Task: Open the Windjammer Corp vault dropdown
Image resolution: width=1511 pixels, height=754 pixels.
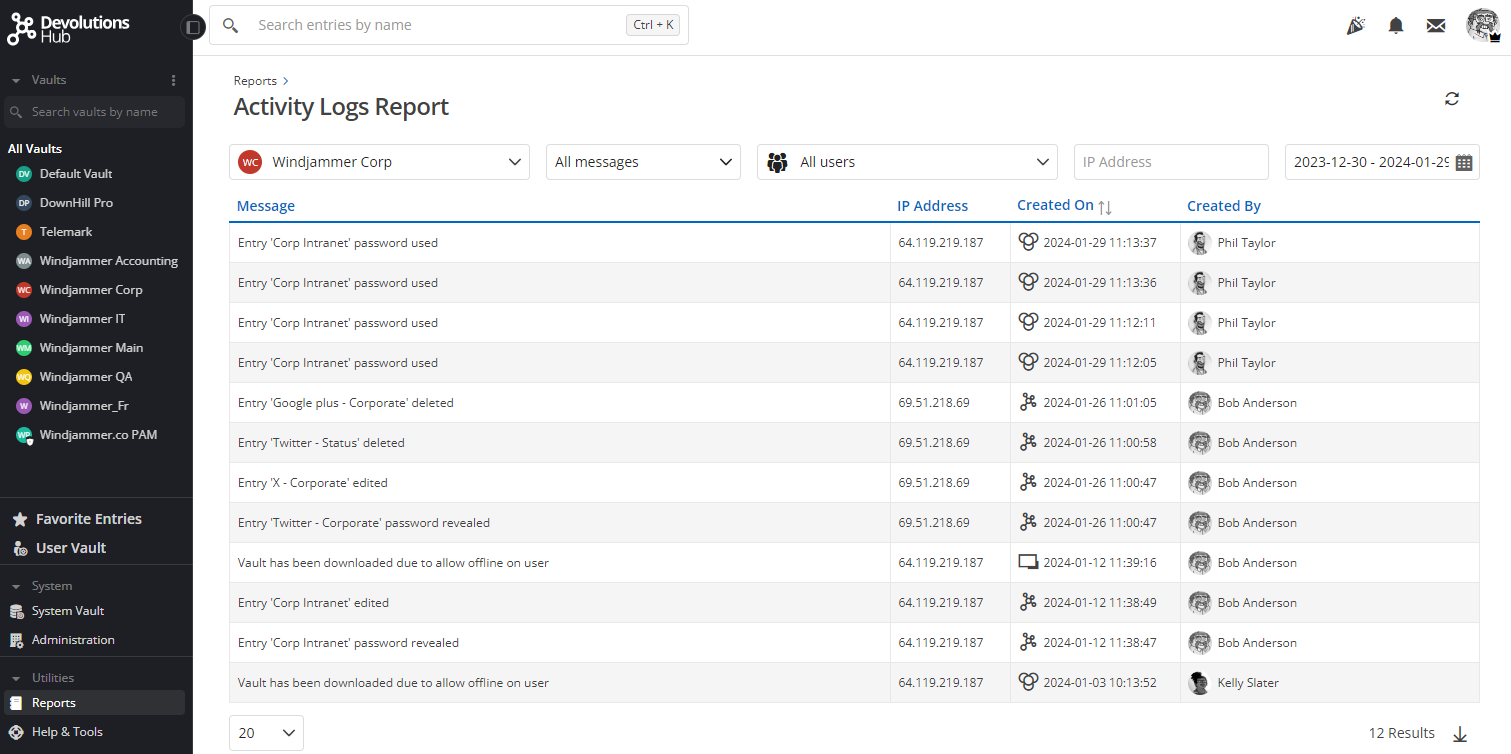Action: [380, 162]
